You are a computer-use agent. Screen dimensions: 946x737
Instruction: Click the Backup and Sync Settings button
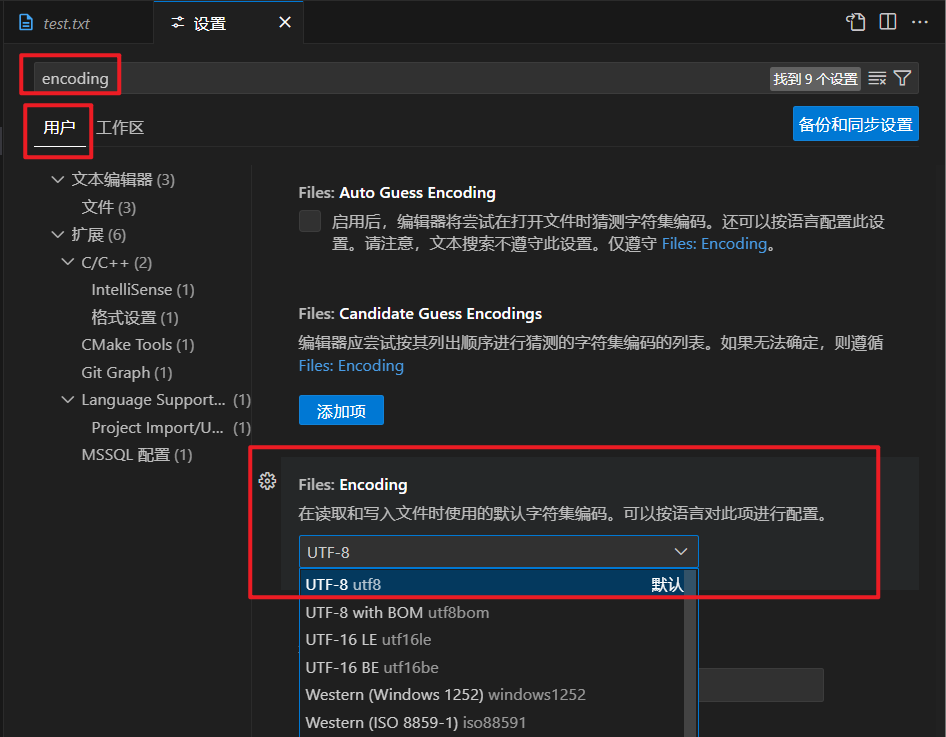point(855,125)
